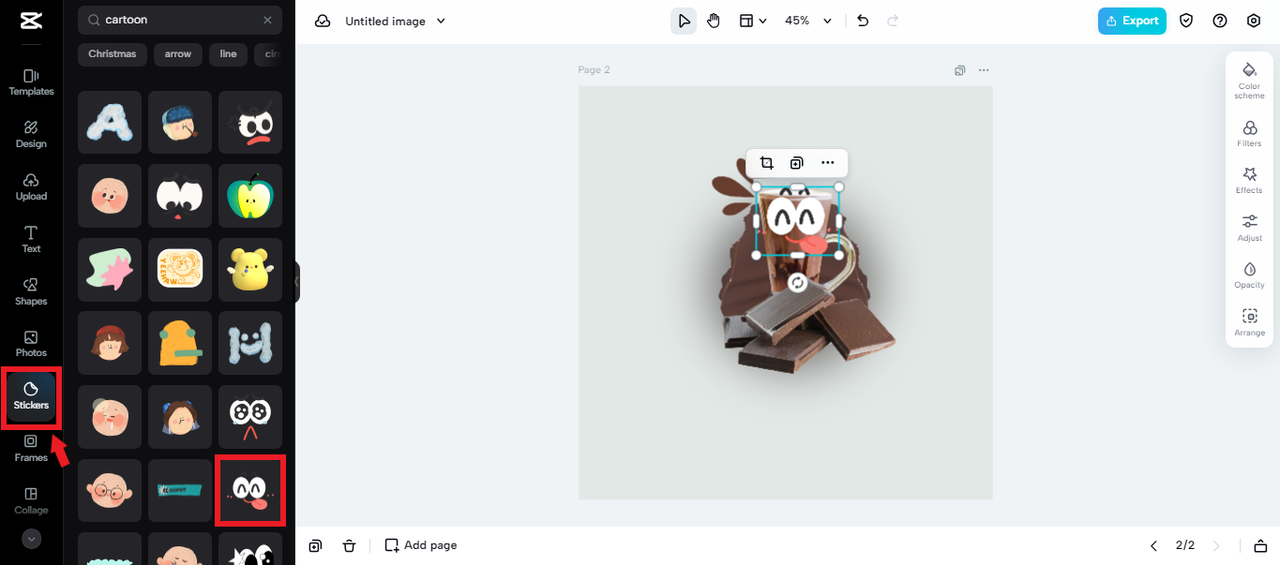Select the hand pan tool
1280x565 pixels.
[714, 21]
